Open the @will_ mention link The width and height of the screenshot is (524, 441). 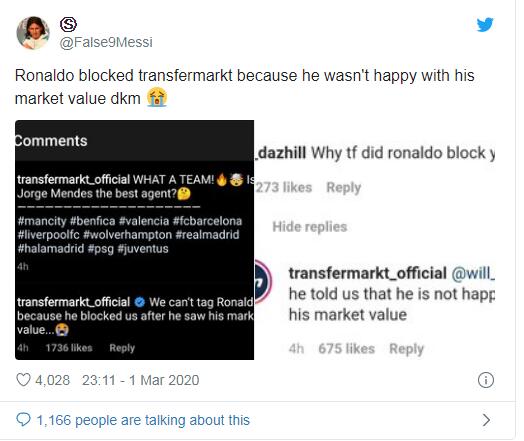473,274
